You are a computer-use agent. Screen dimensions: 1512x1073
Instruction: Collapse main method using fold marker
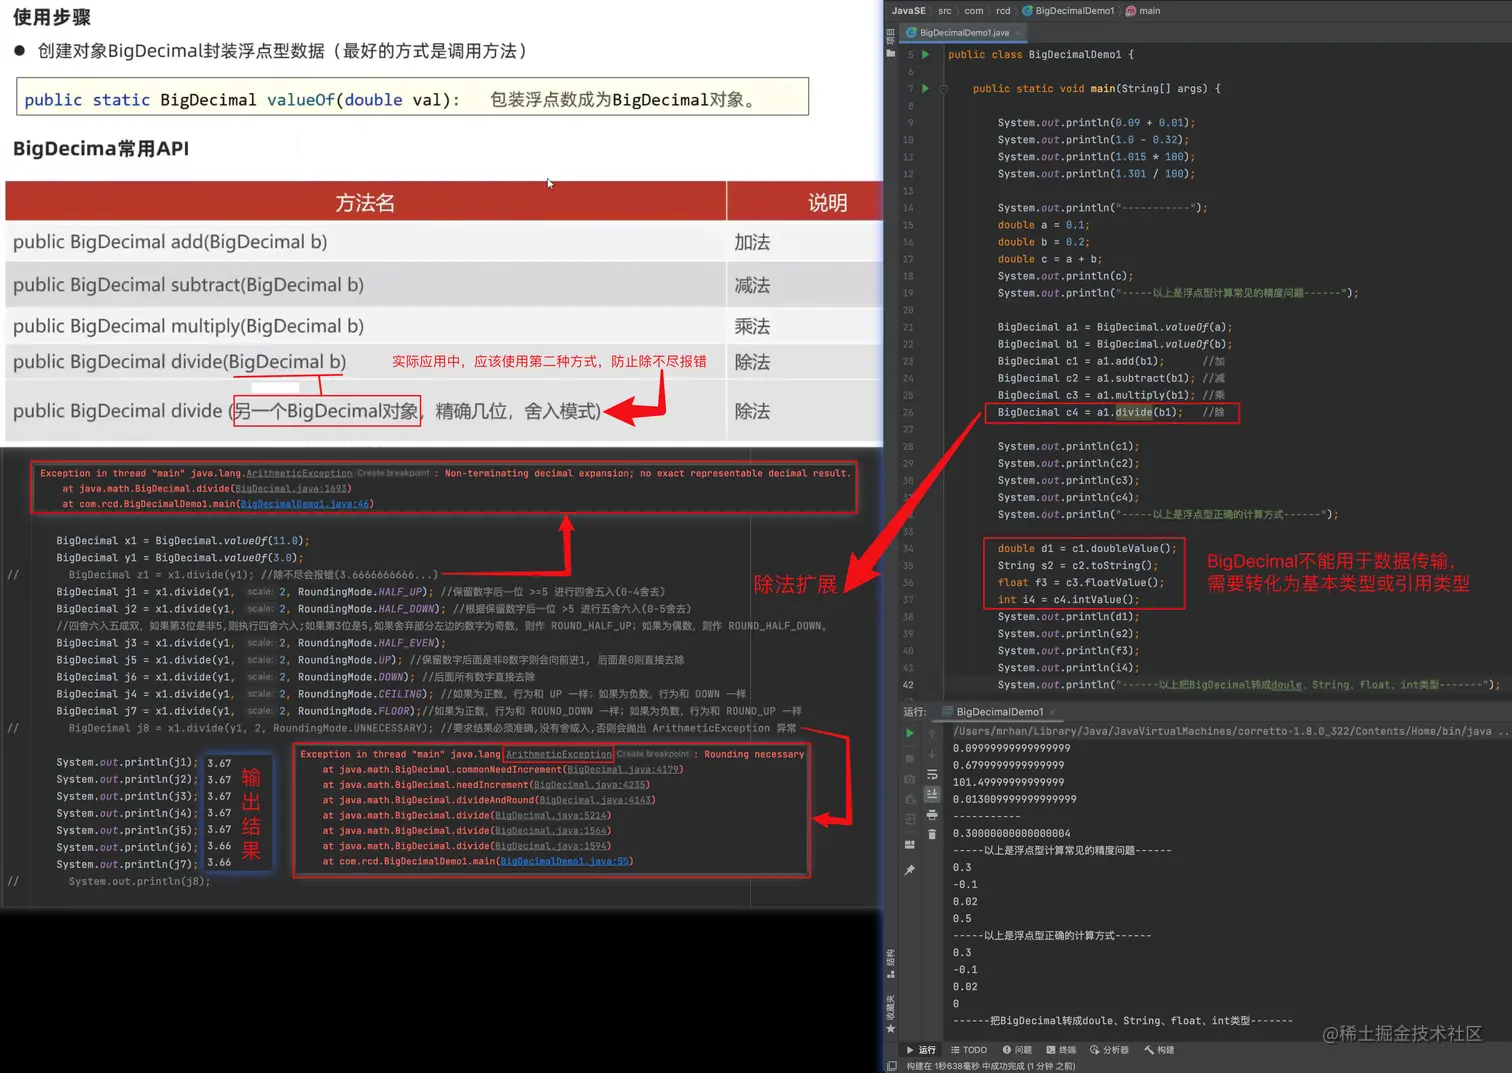click(943, 89)
